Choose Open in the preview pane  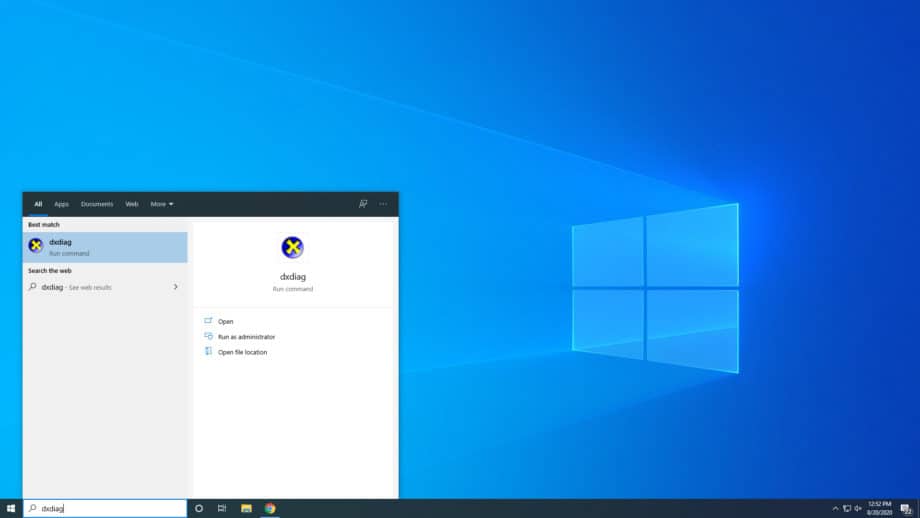click(225, 321)
